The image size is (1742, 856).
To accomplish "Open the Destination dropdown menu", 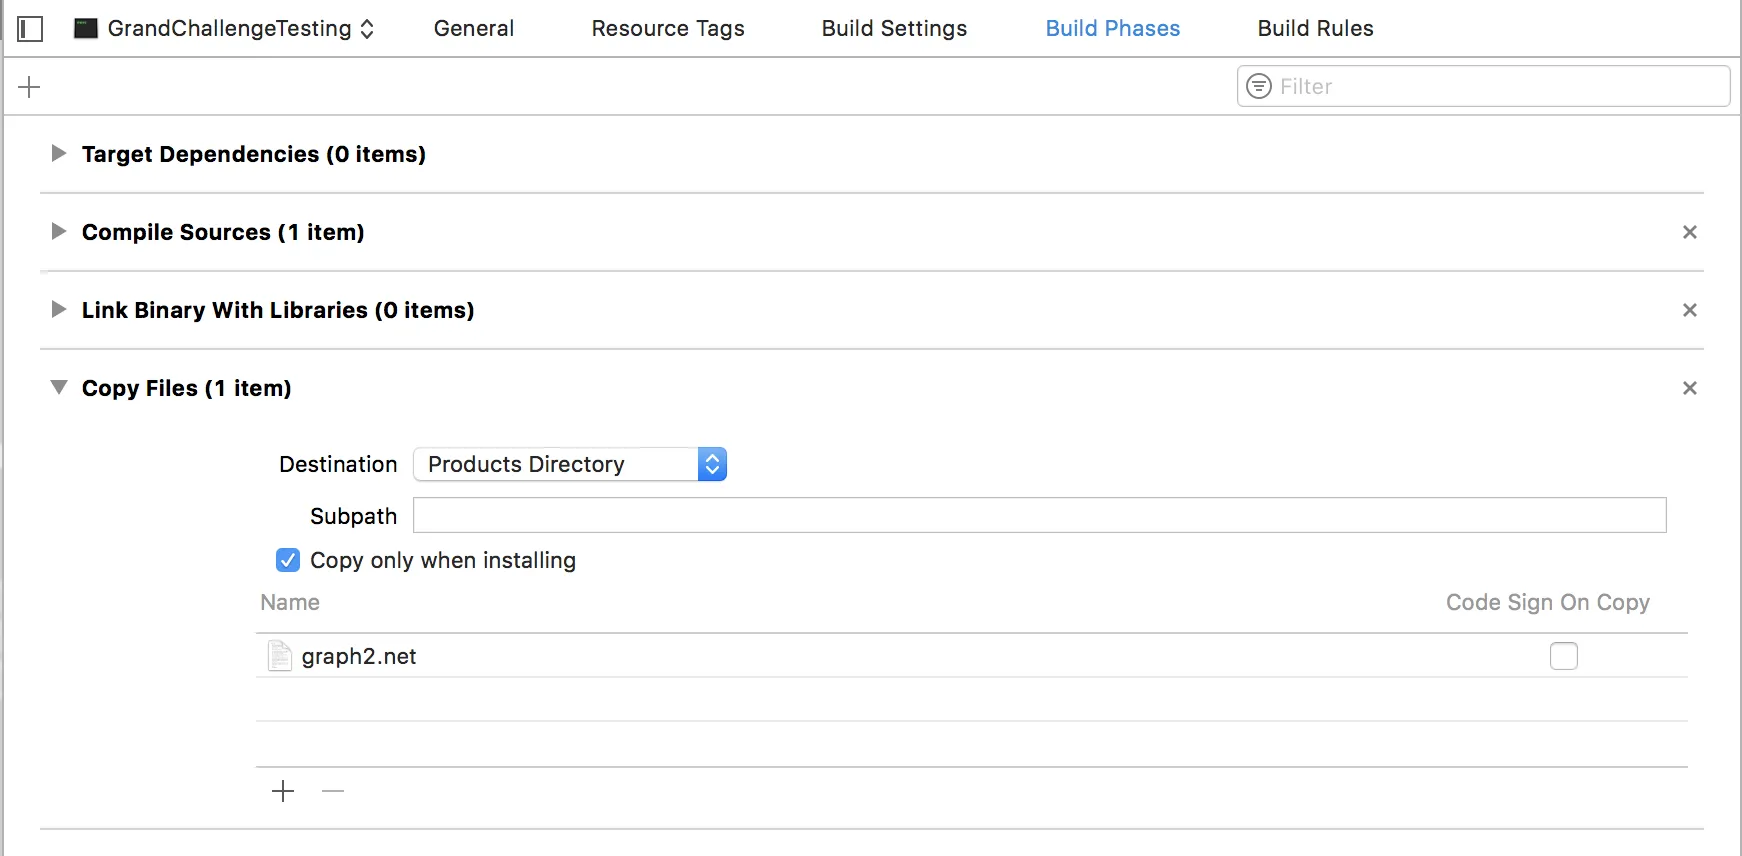I will (x=570, y=464).
